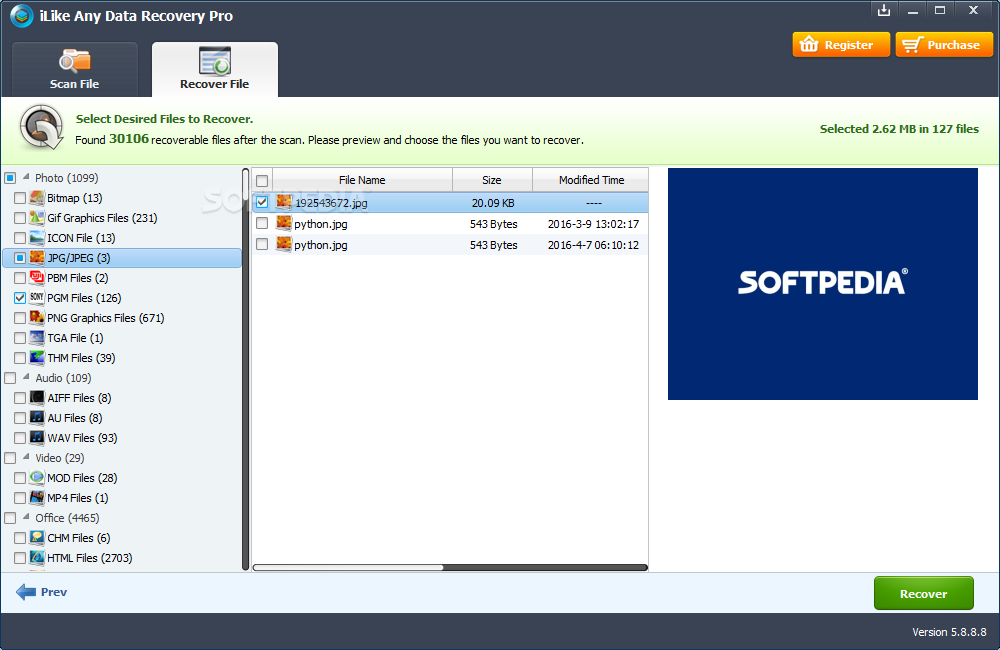The width and height of the screenshot is (1000, 650).
Task: Click icon of python.jpg modified 2016-3-9
Action: point(284,223)
